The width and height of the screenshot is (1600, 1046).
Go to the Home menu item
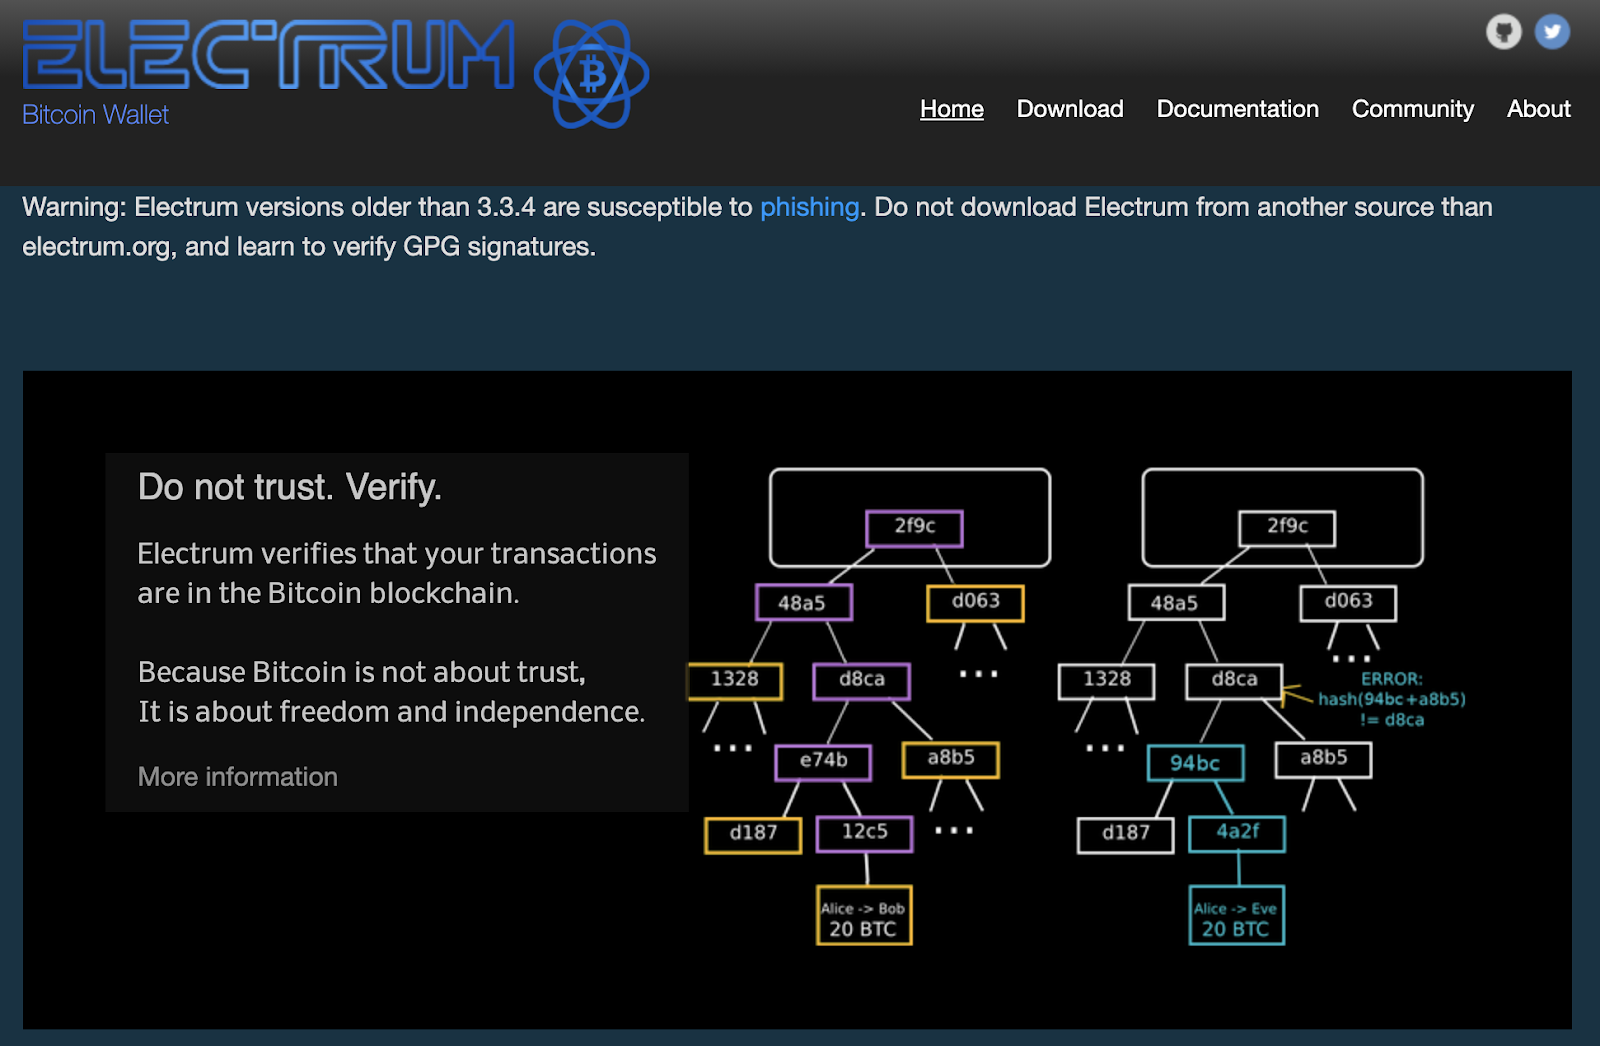point(951,109)
